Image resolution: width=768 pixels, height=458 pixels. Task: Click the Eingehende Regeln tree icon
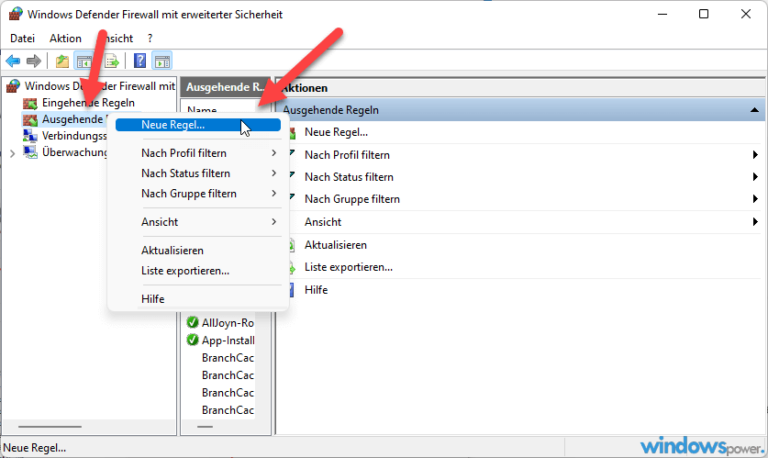30,103
